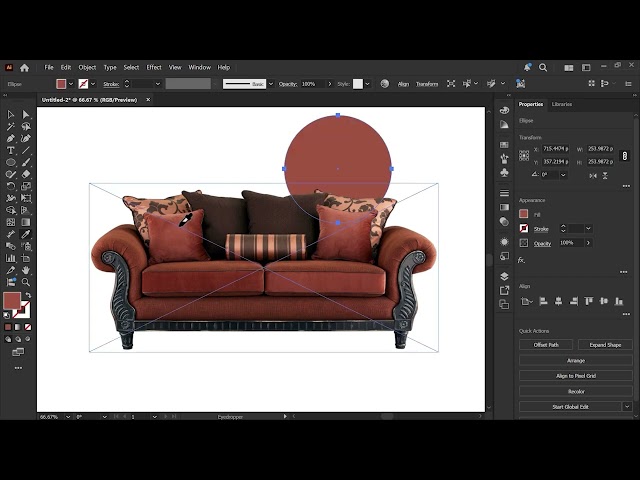Toggle constrain width and height proportions
The height and width of the screenshot is (480, 640).
624,155
